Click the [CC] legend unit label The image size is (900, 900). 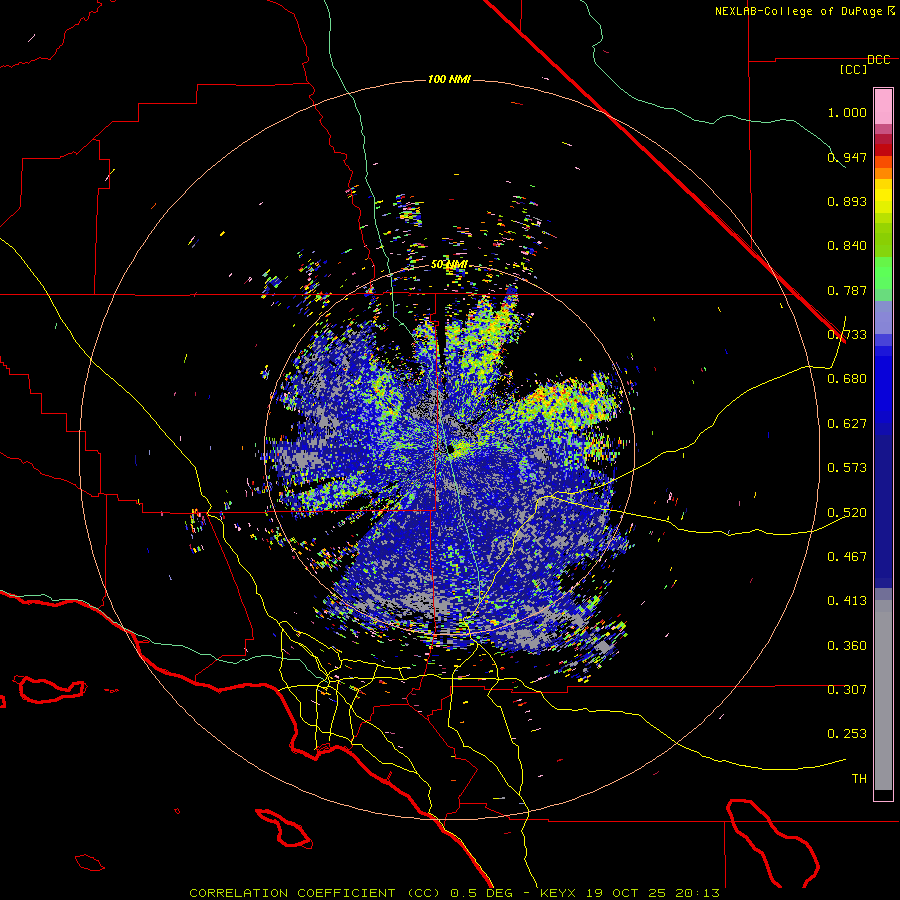pyautogui.click(x=853, y=69)
